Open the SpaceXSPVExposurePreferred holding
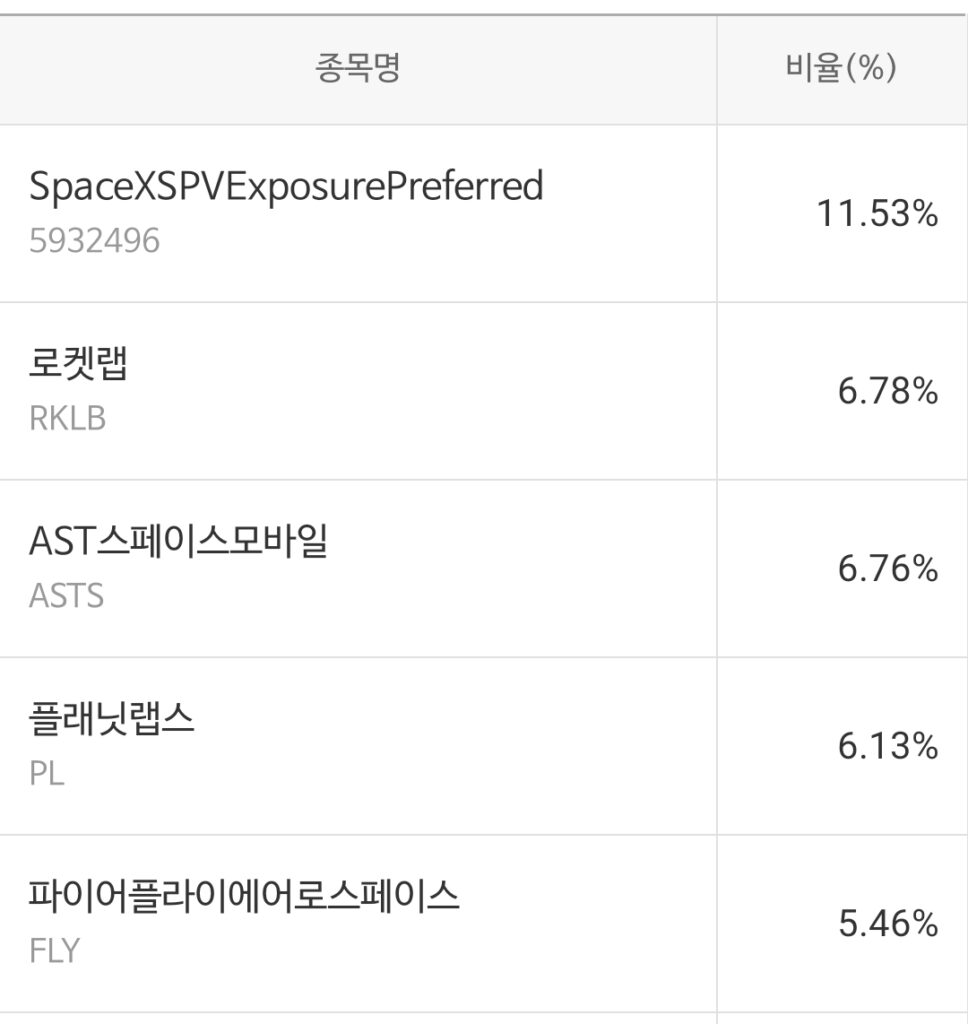The width and height of the screenshot is (968, 1024). tap(286, 187)
